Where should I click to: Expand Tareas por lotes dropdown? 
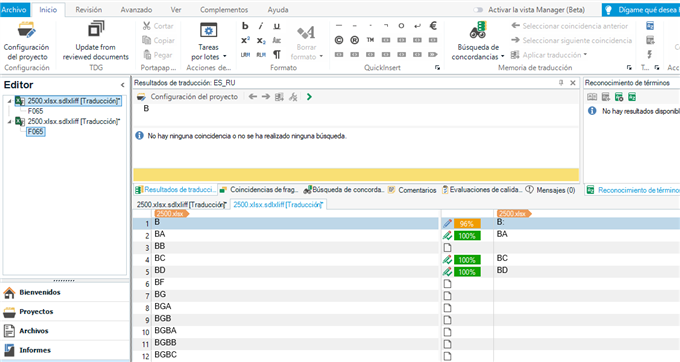point(225,56)
